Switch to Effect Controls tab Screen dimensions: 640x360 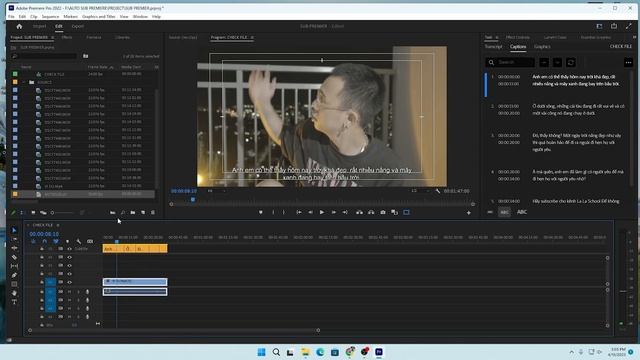tap(518, 38)
